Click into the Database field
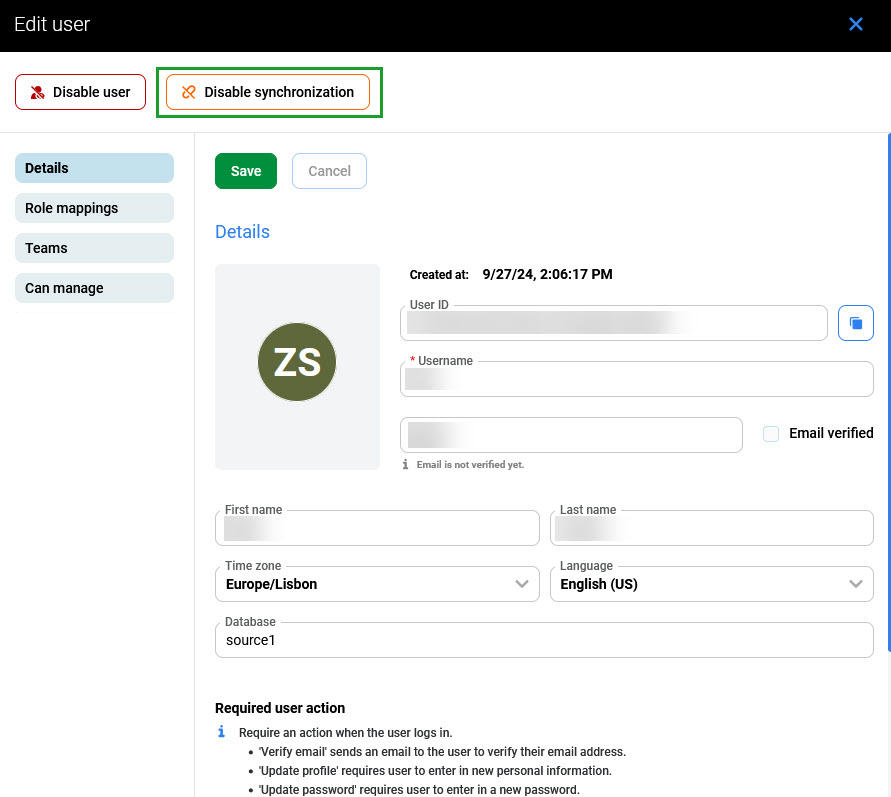Image resolution: width=891 pixels, height=797 pixels. 543,641
